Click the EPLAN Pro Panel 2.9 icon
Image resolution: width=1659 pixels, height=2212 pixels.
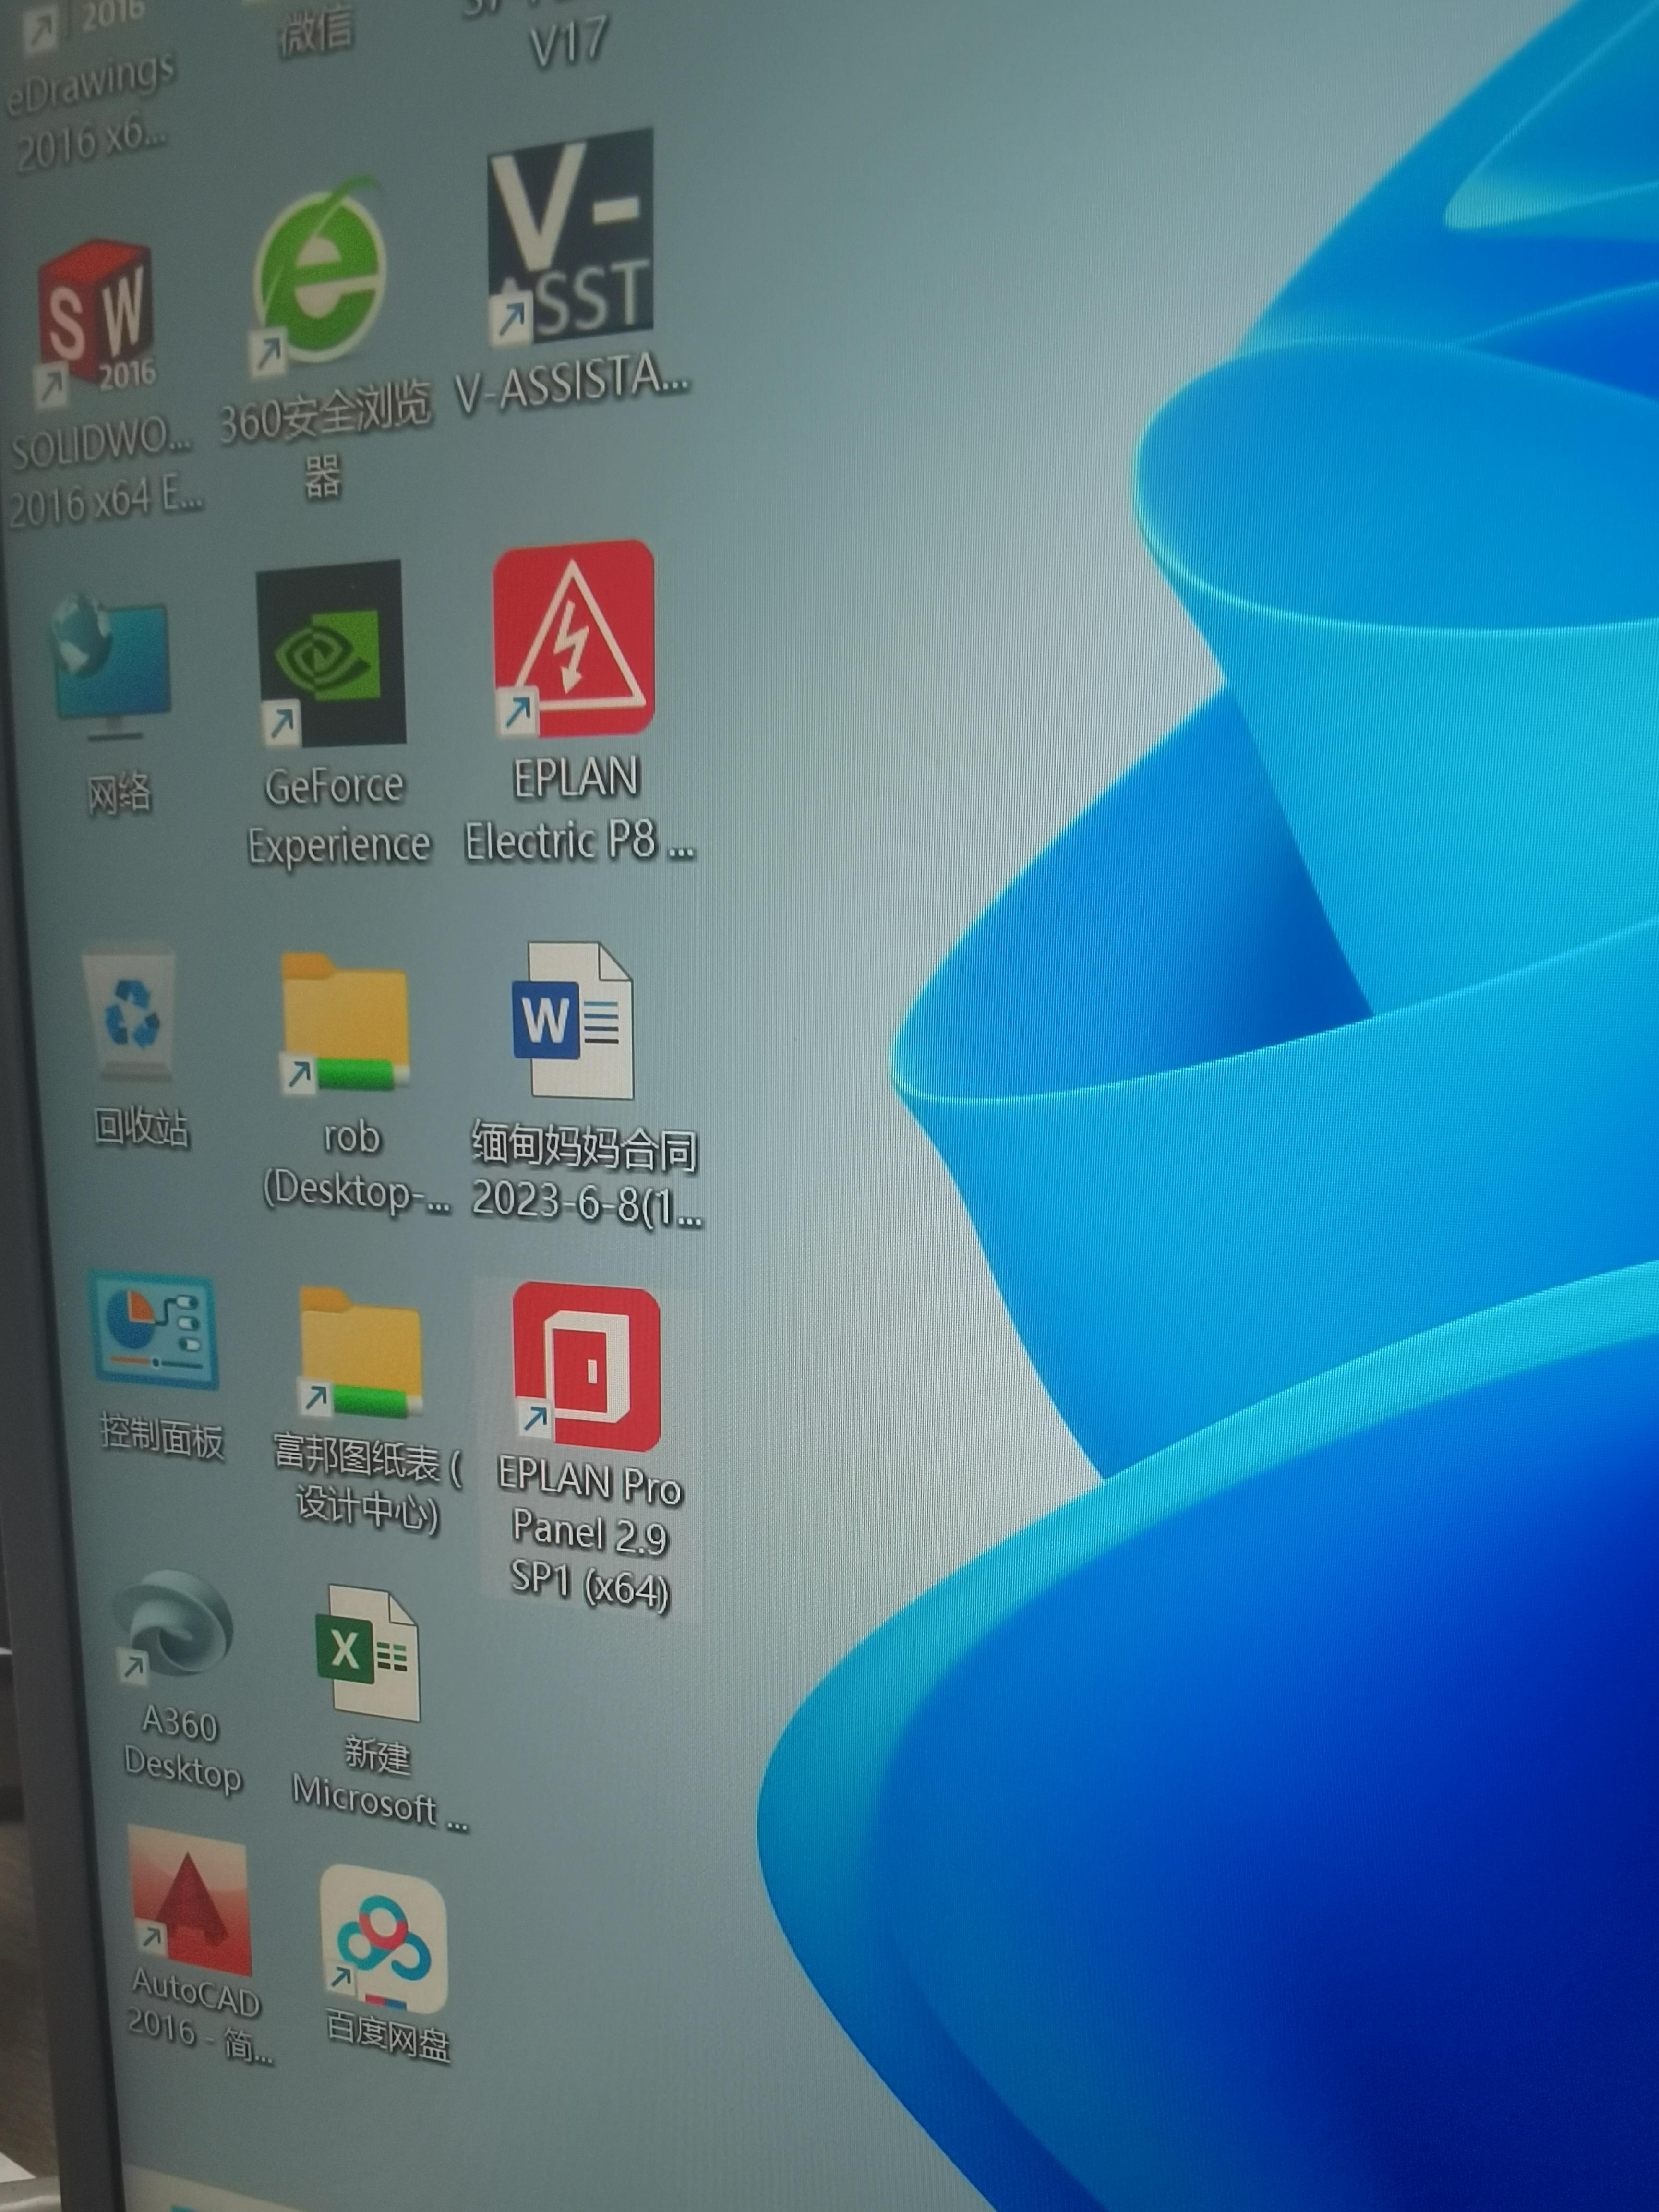pyautogui.click(x=587, y=1366)
